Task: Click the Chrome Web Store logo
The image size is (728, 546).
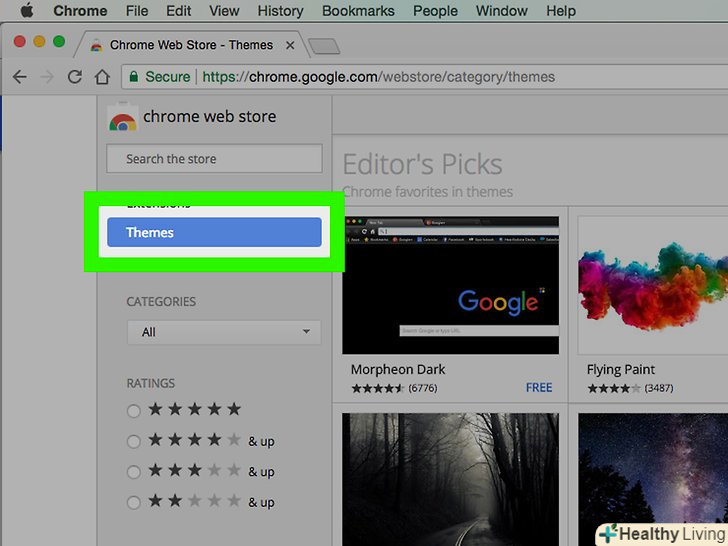Action: point(123,117)
